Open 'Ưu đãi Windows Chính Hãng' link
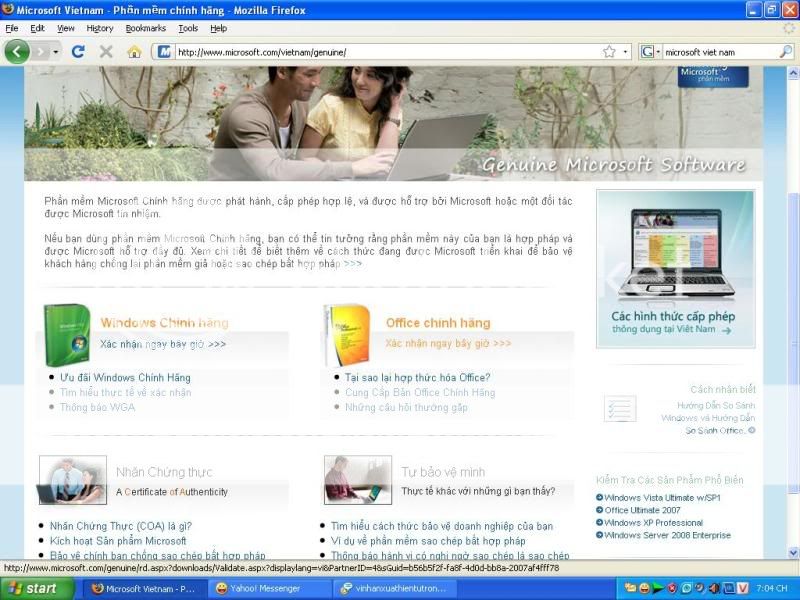The width and height of the screenshot is (800, 600). click(x=125, y=378)
